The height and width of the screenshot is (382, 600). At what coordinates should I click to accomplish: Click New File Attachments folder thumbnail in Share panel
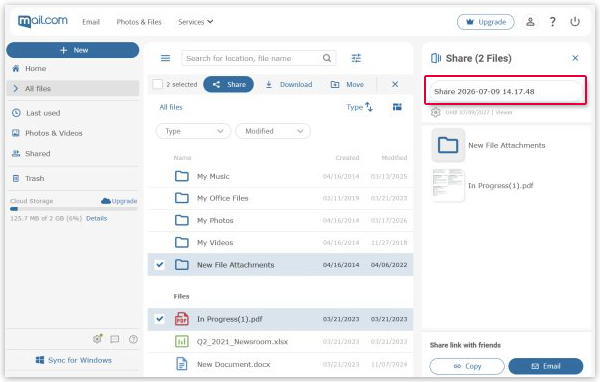pyautogui.click(x=448, y=145)
